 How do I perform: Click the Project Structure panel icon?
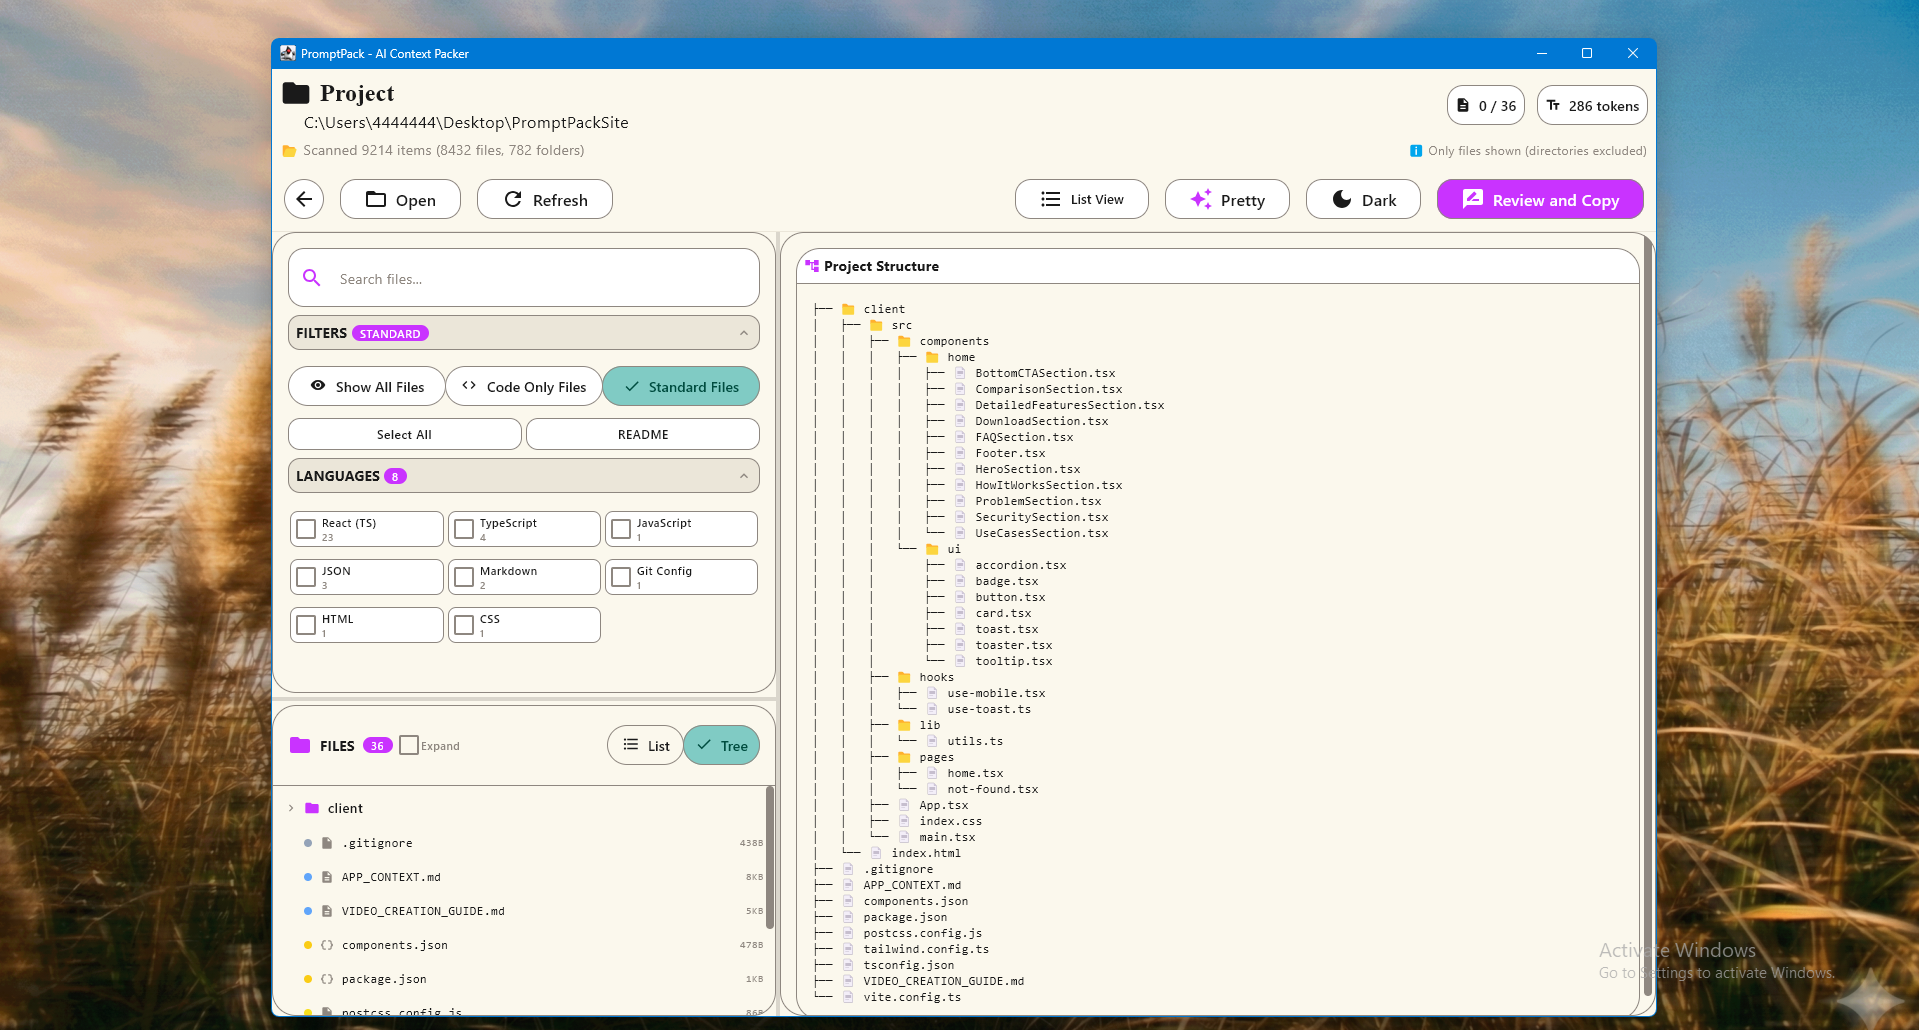810,265
